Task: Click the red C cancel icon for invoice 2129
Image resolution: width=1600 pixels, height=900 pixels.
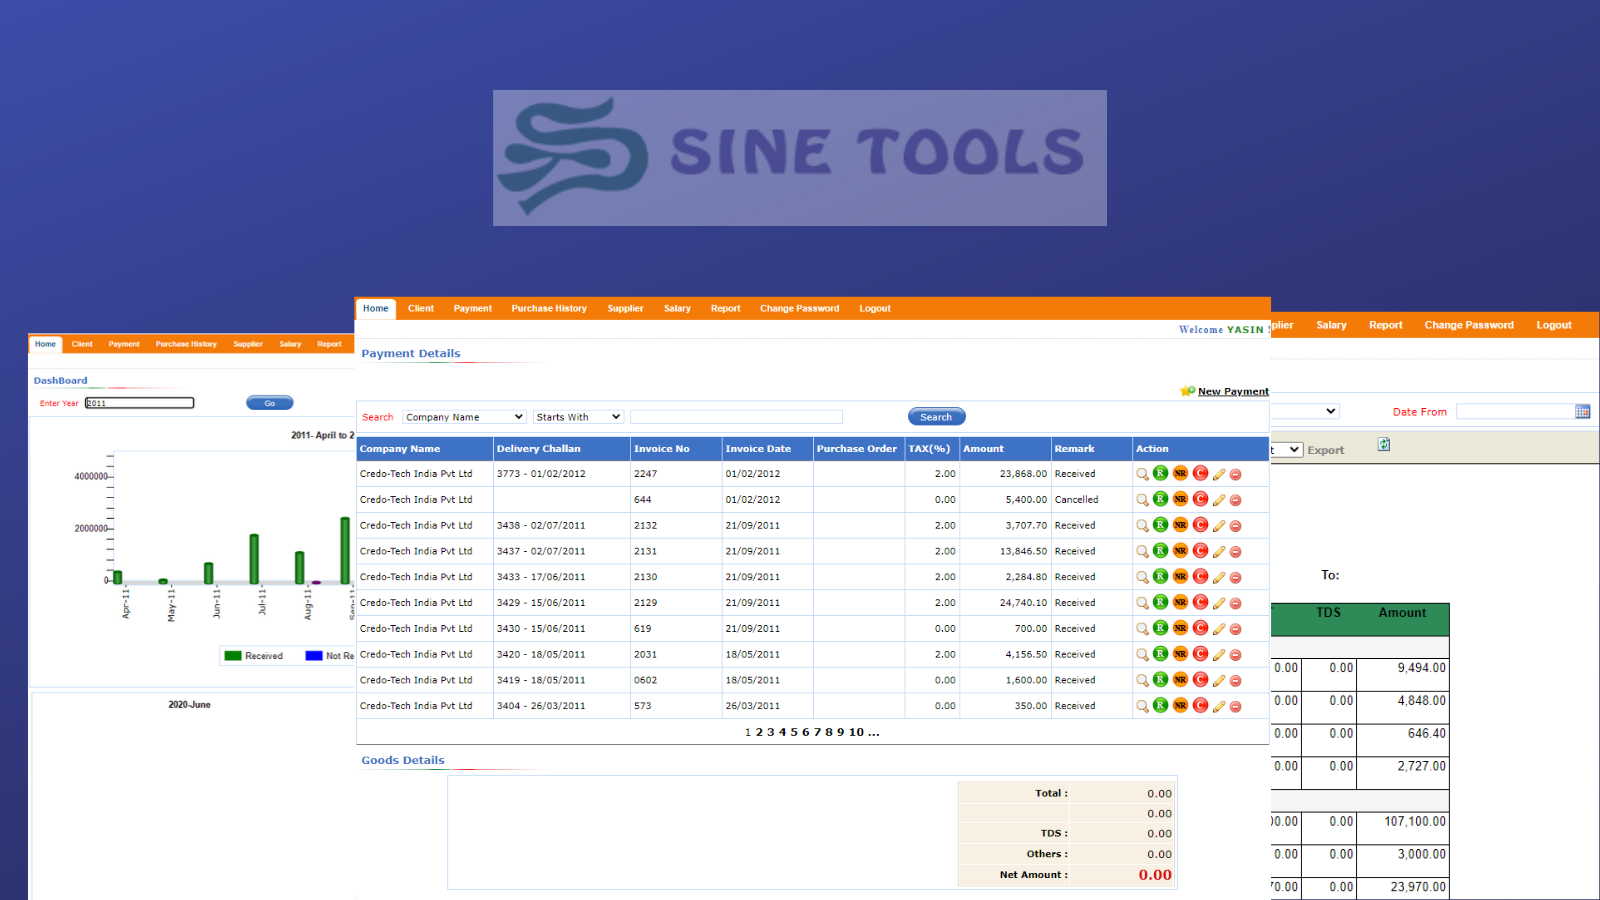Action: click(1200, 602)
